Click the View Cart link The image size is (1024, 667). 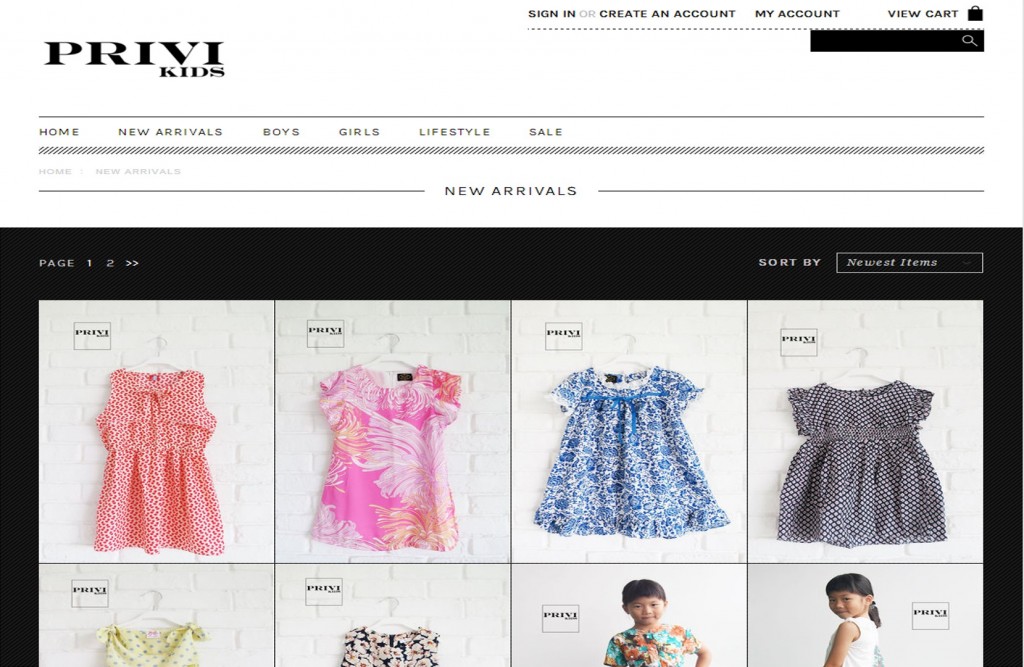[x=923, y=14]
